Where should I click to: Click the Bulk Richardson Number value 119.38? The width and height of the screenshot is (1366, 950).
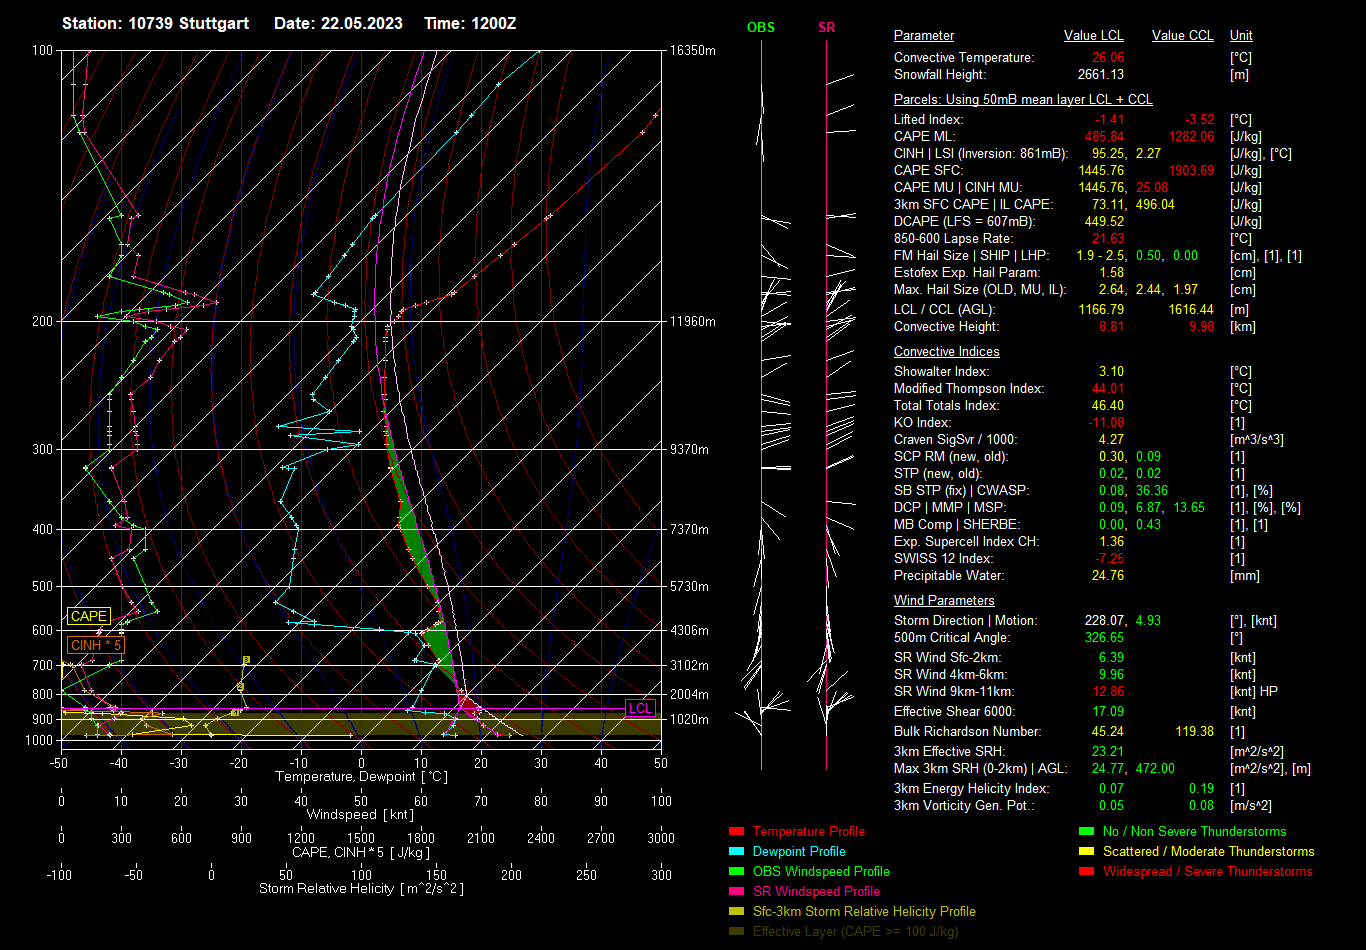tap(1193, 732)
